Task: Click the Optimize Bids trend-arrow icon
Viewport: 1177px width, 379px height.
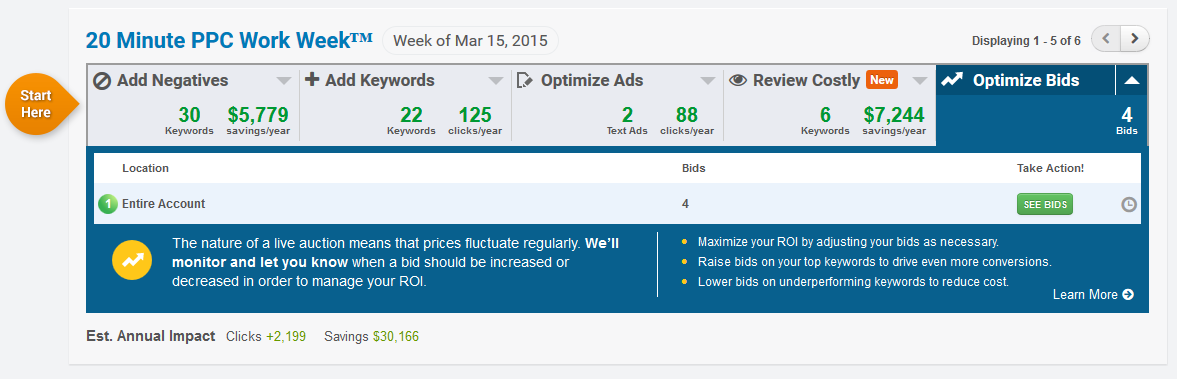Action: tap(952, 80)
